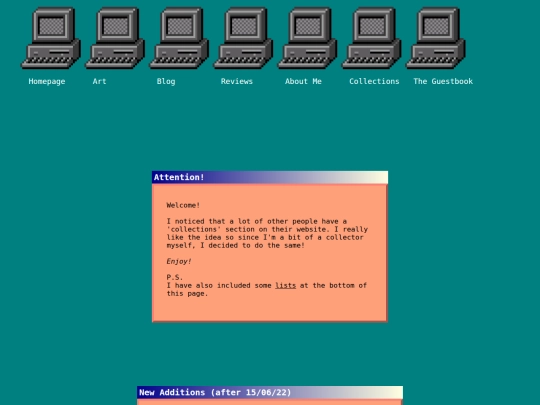This screenshot has width=540, height=405.
Task: Click the computer icon above About Me
Action: (308, 38)
